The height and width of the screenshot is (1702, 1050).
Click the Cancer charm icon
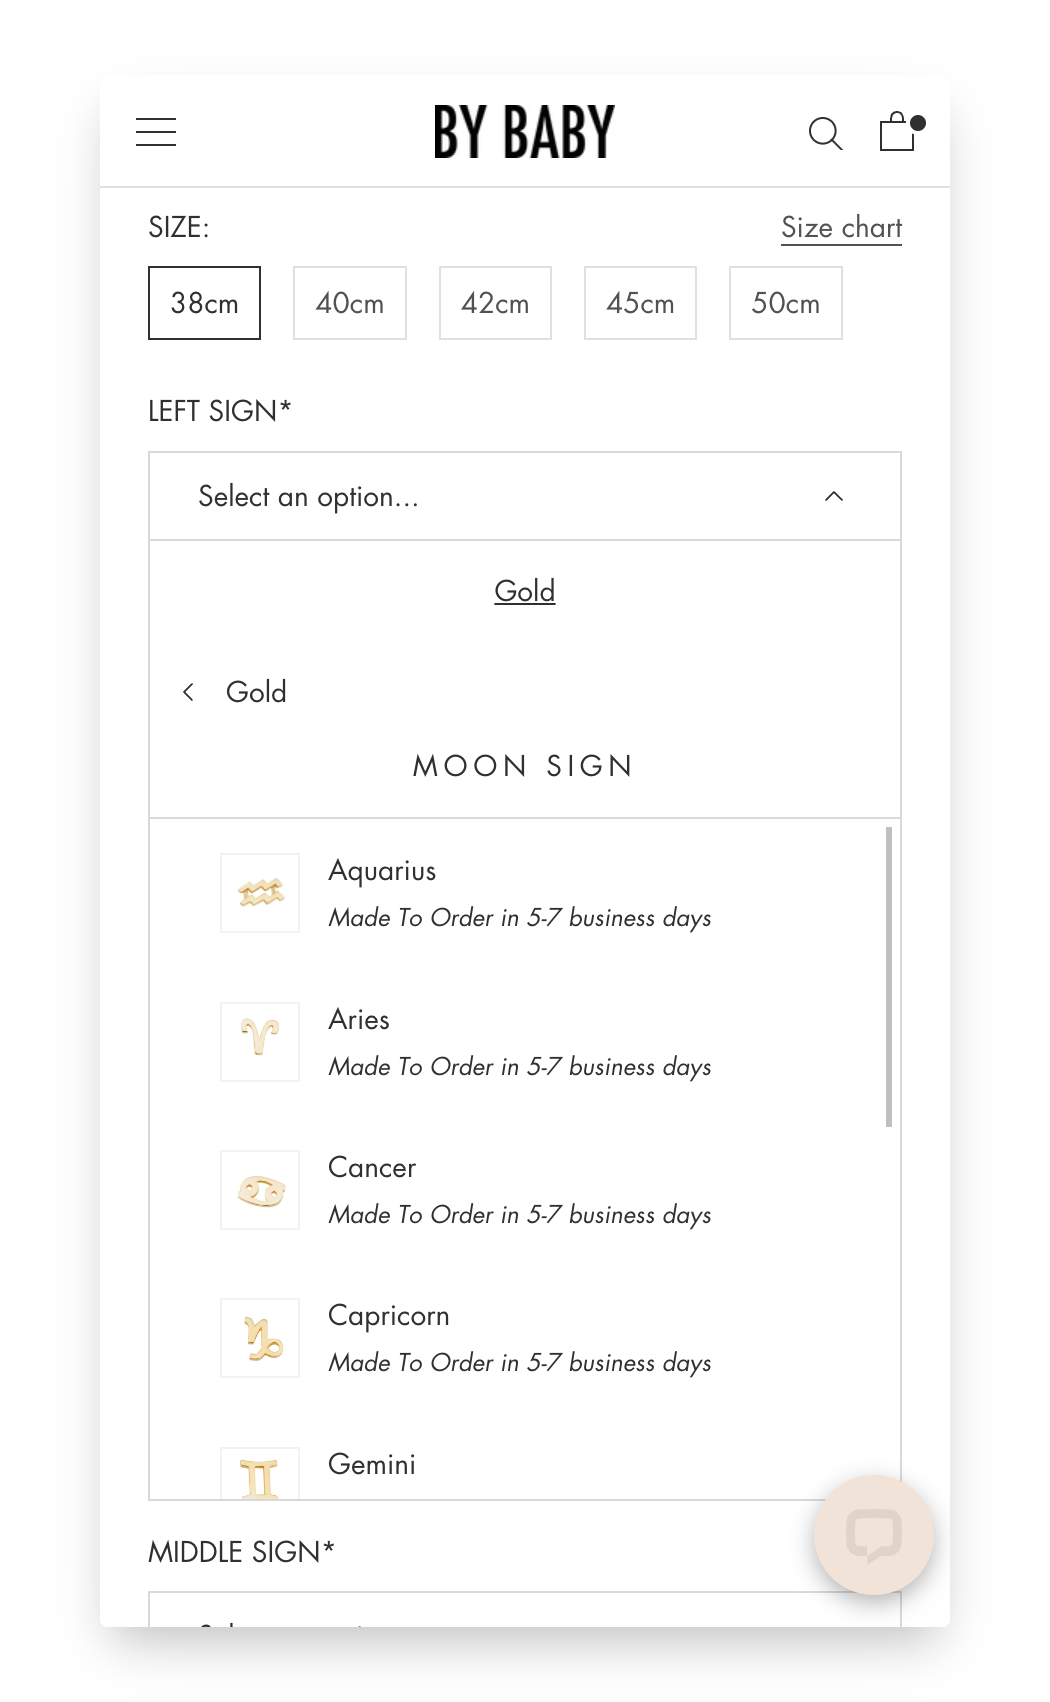pos(260,1190)
